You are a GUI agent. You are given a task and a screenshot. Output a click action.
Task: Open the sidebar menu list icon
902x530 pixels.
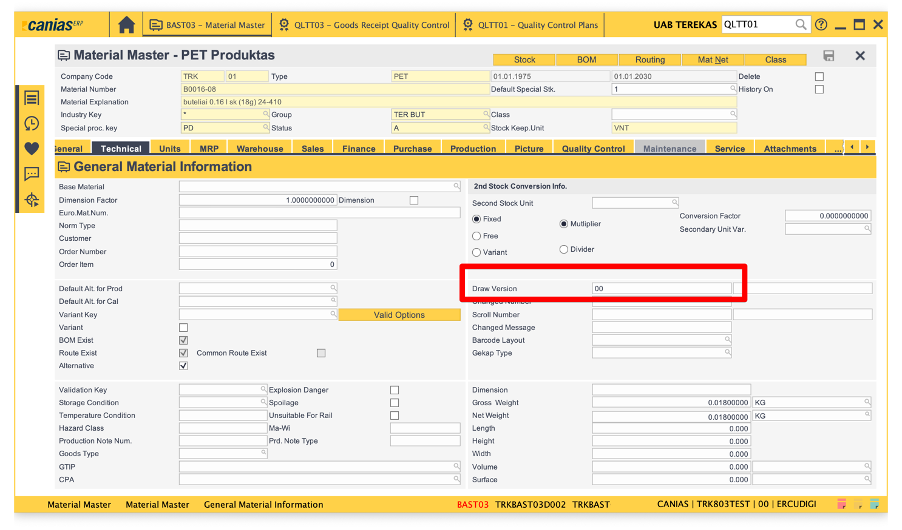click(x=32, y=98)
